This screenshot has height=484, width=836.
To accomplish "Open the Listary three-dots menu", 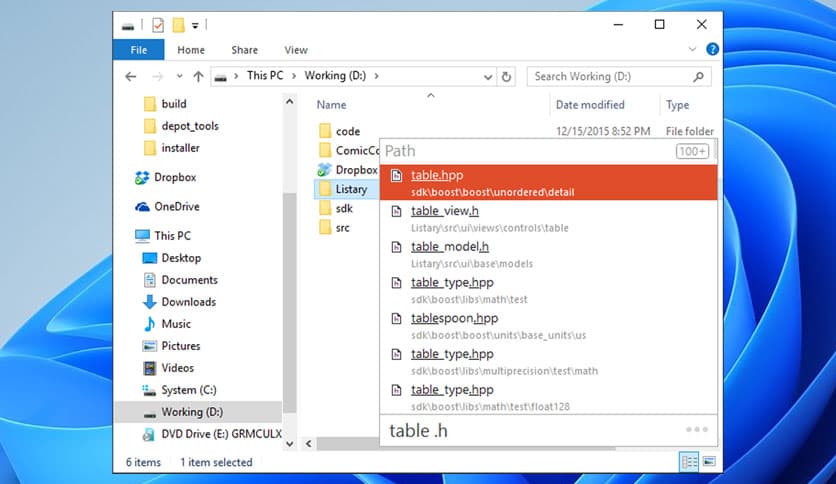I will (x=697, y=430).
